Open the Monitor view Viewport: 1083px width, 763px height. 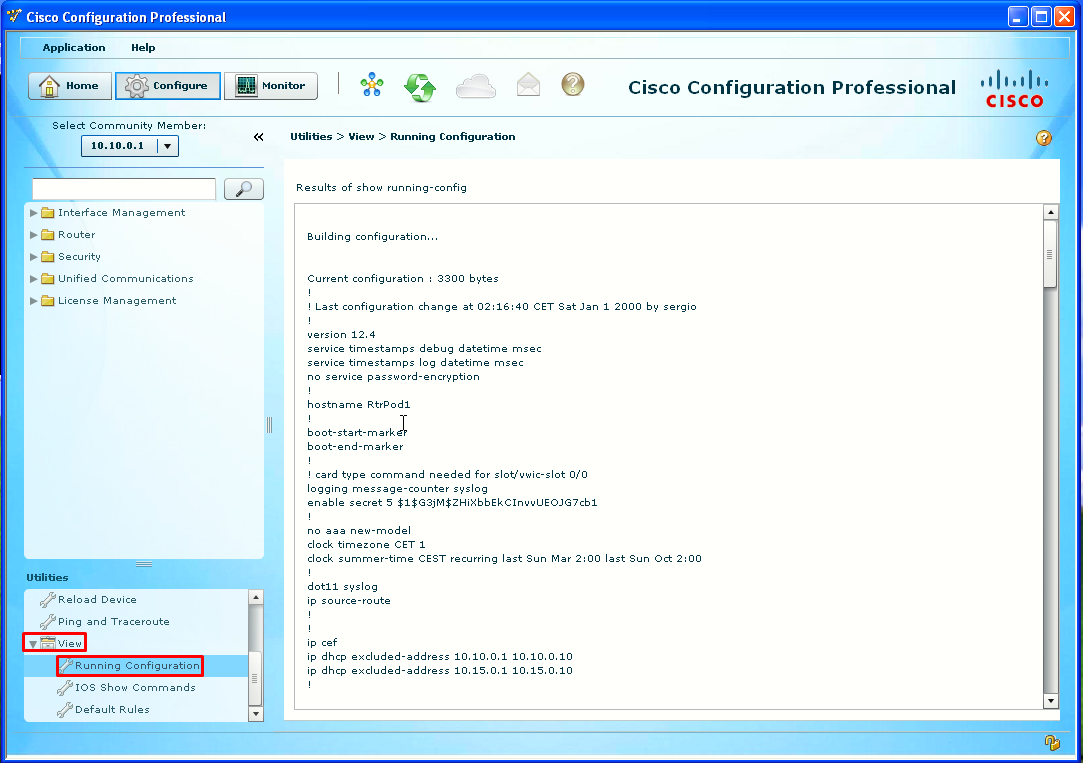tap(271, 86)
